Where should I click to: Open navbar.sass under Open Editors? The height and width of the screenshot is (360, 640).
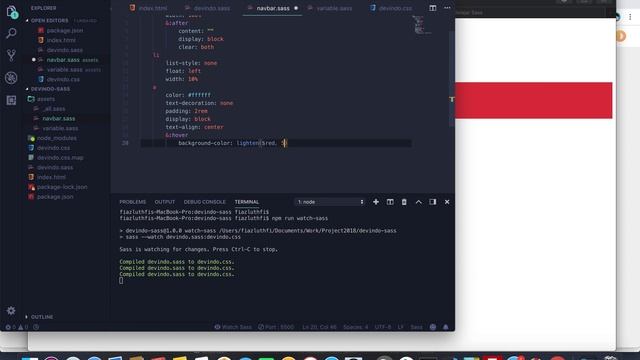[x=63, y=60]
